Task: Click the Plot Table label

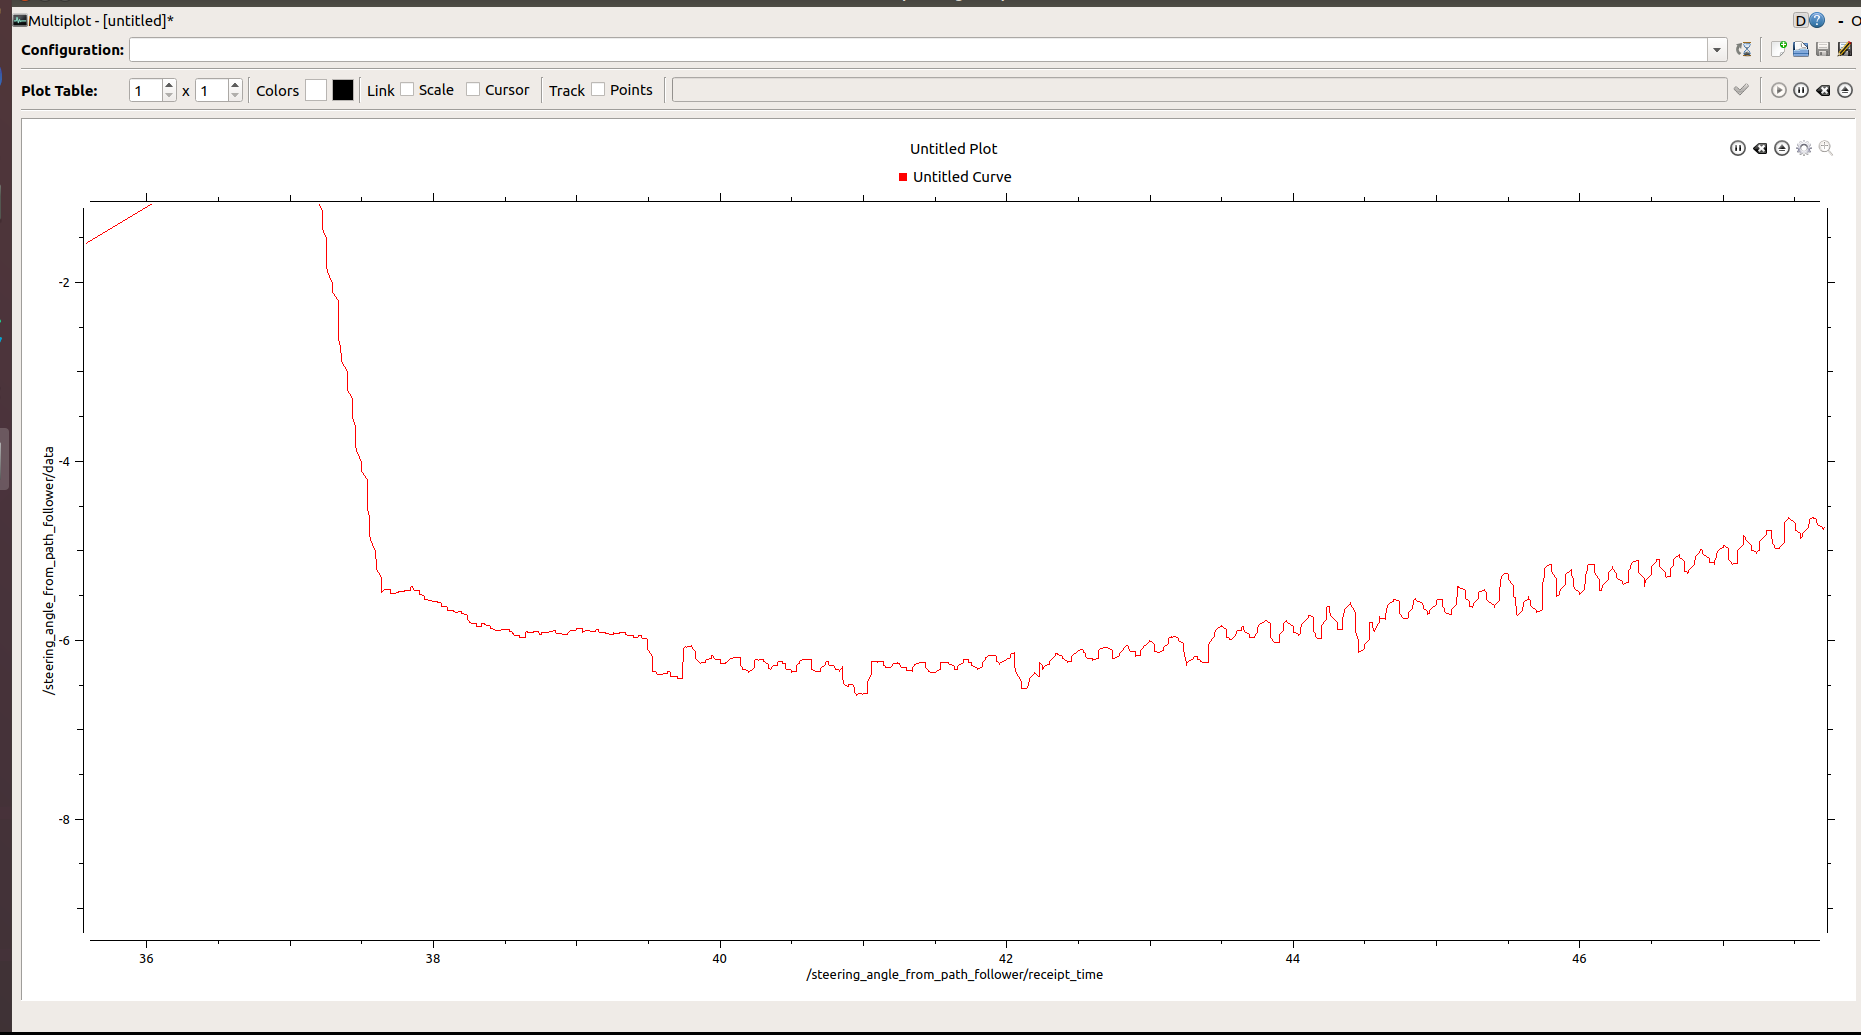Action: click(x=59, y=90)
